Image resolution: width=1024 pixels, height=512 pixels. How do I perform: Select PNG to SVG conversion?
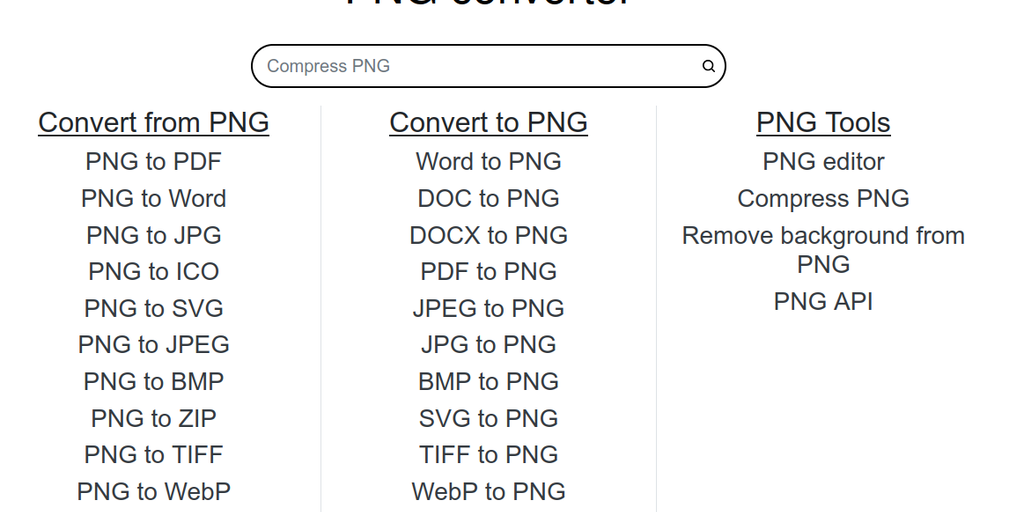153,309
